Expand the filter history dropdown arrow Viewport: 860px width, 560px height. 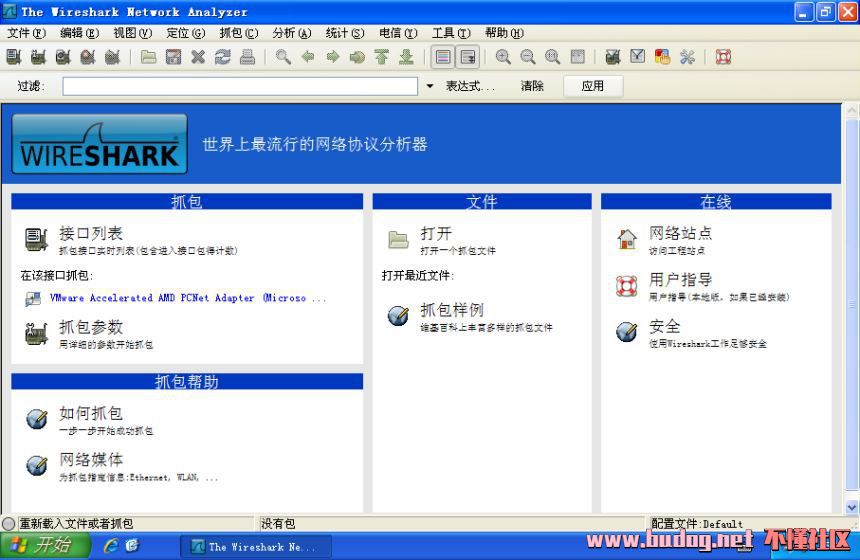click(430, 86)
